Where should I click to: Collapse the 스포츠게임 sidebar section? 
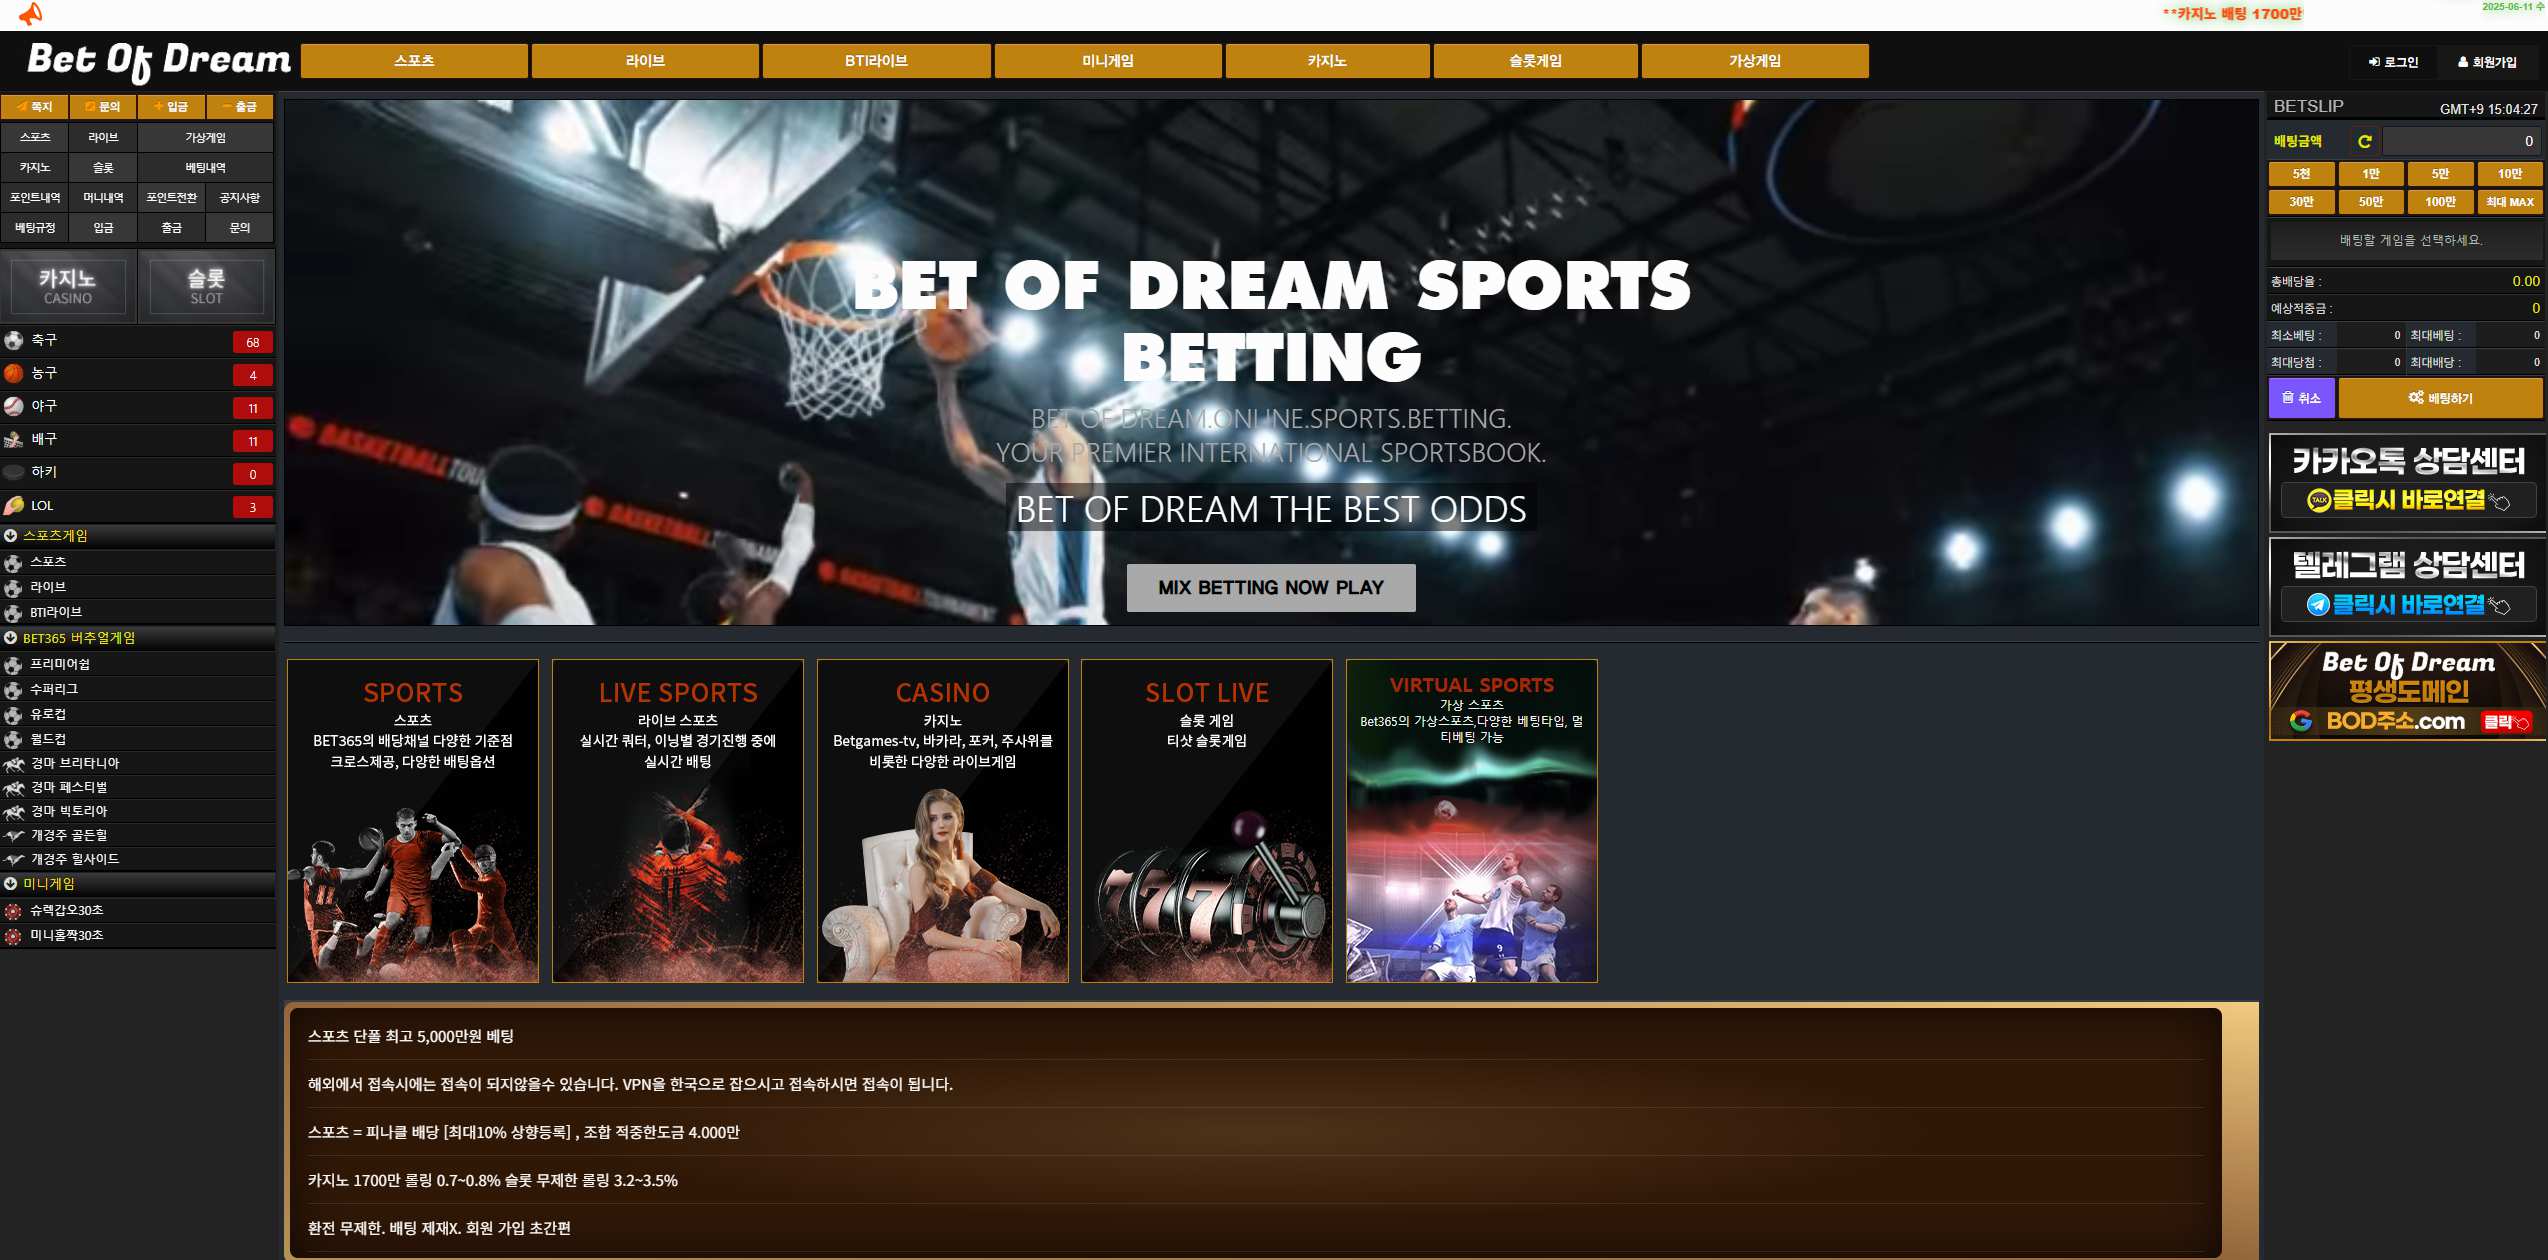[138, 536]
